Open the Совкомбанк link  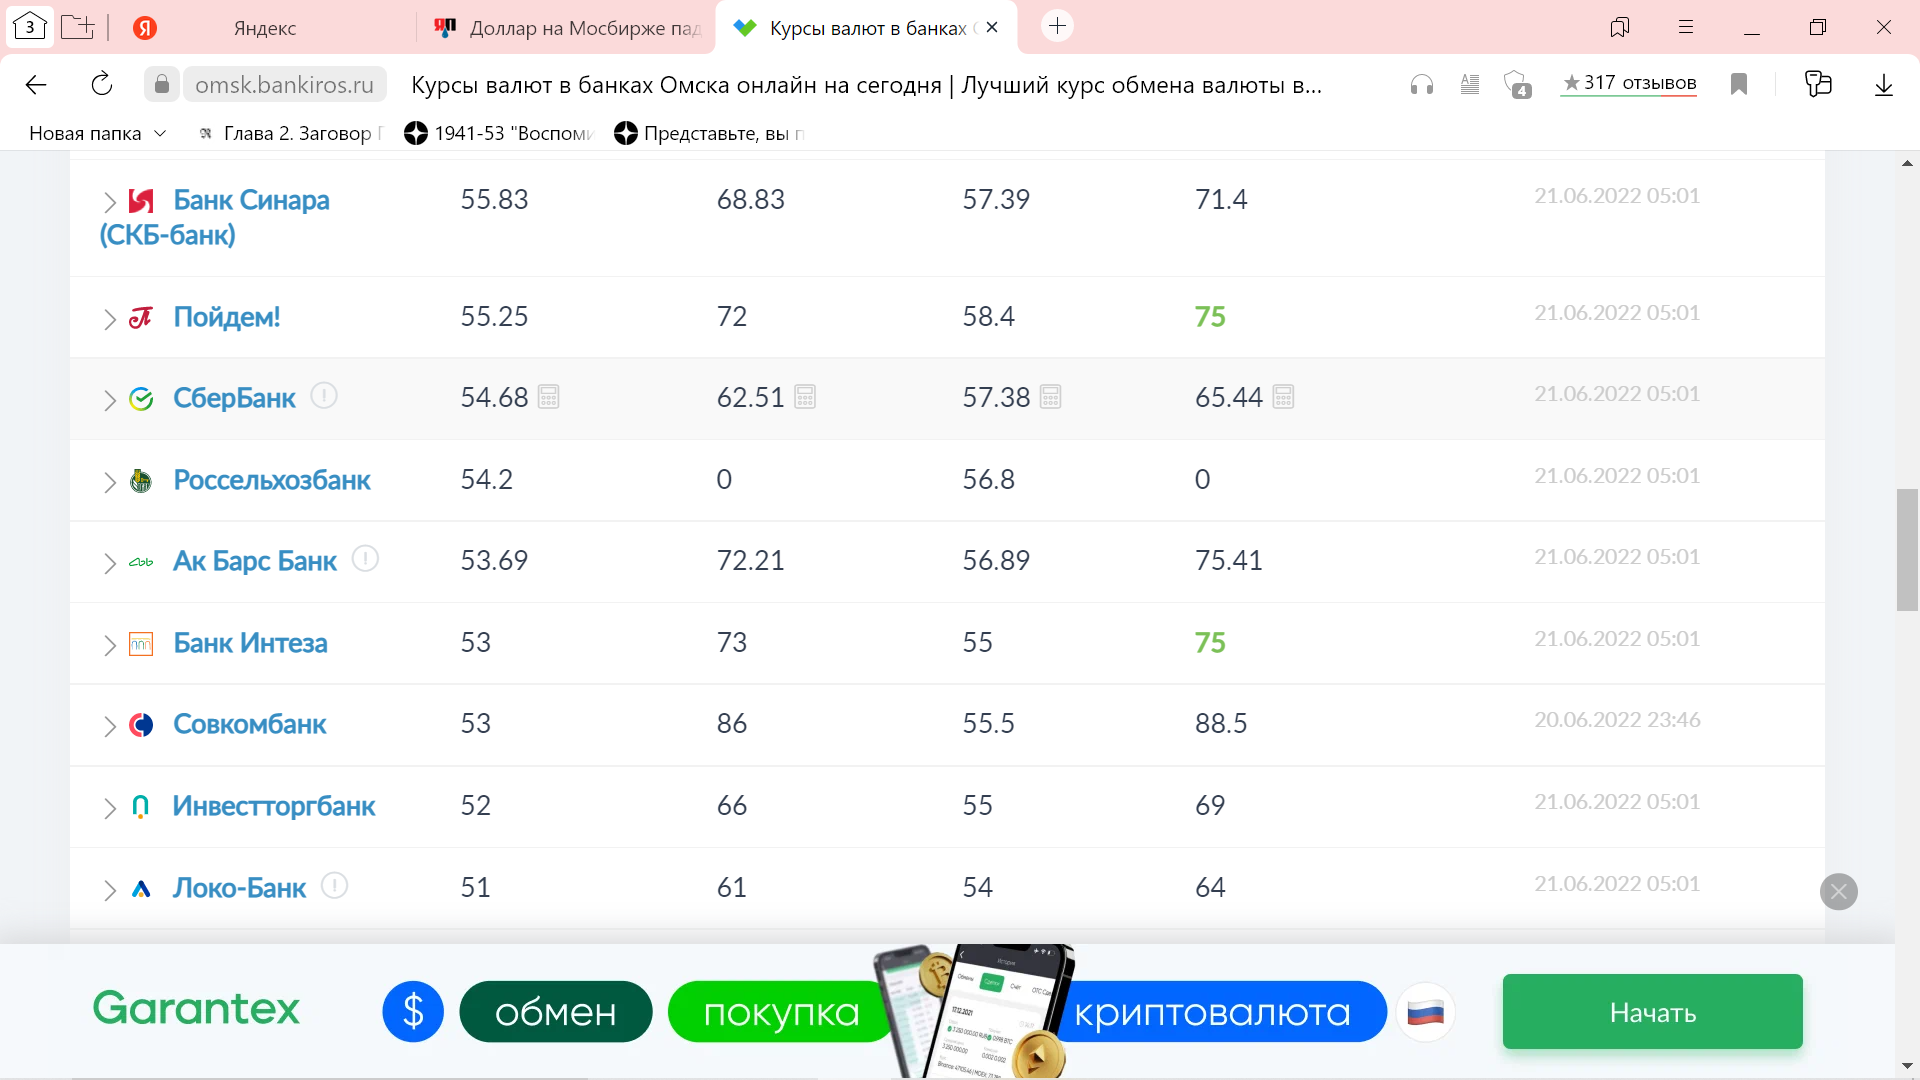[x=250, y=724]
